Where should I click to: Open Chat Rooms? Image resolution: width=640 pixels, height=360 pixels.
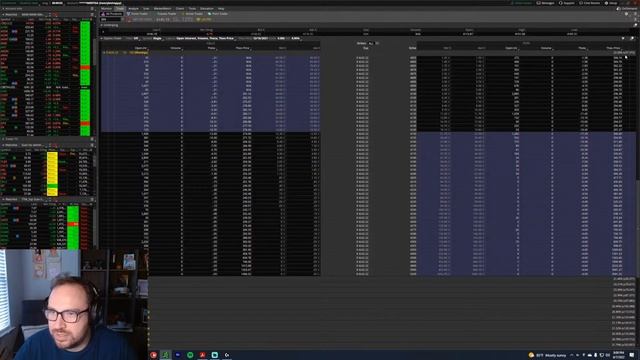point(589,3)
